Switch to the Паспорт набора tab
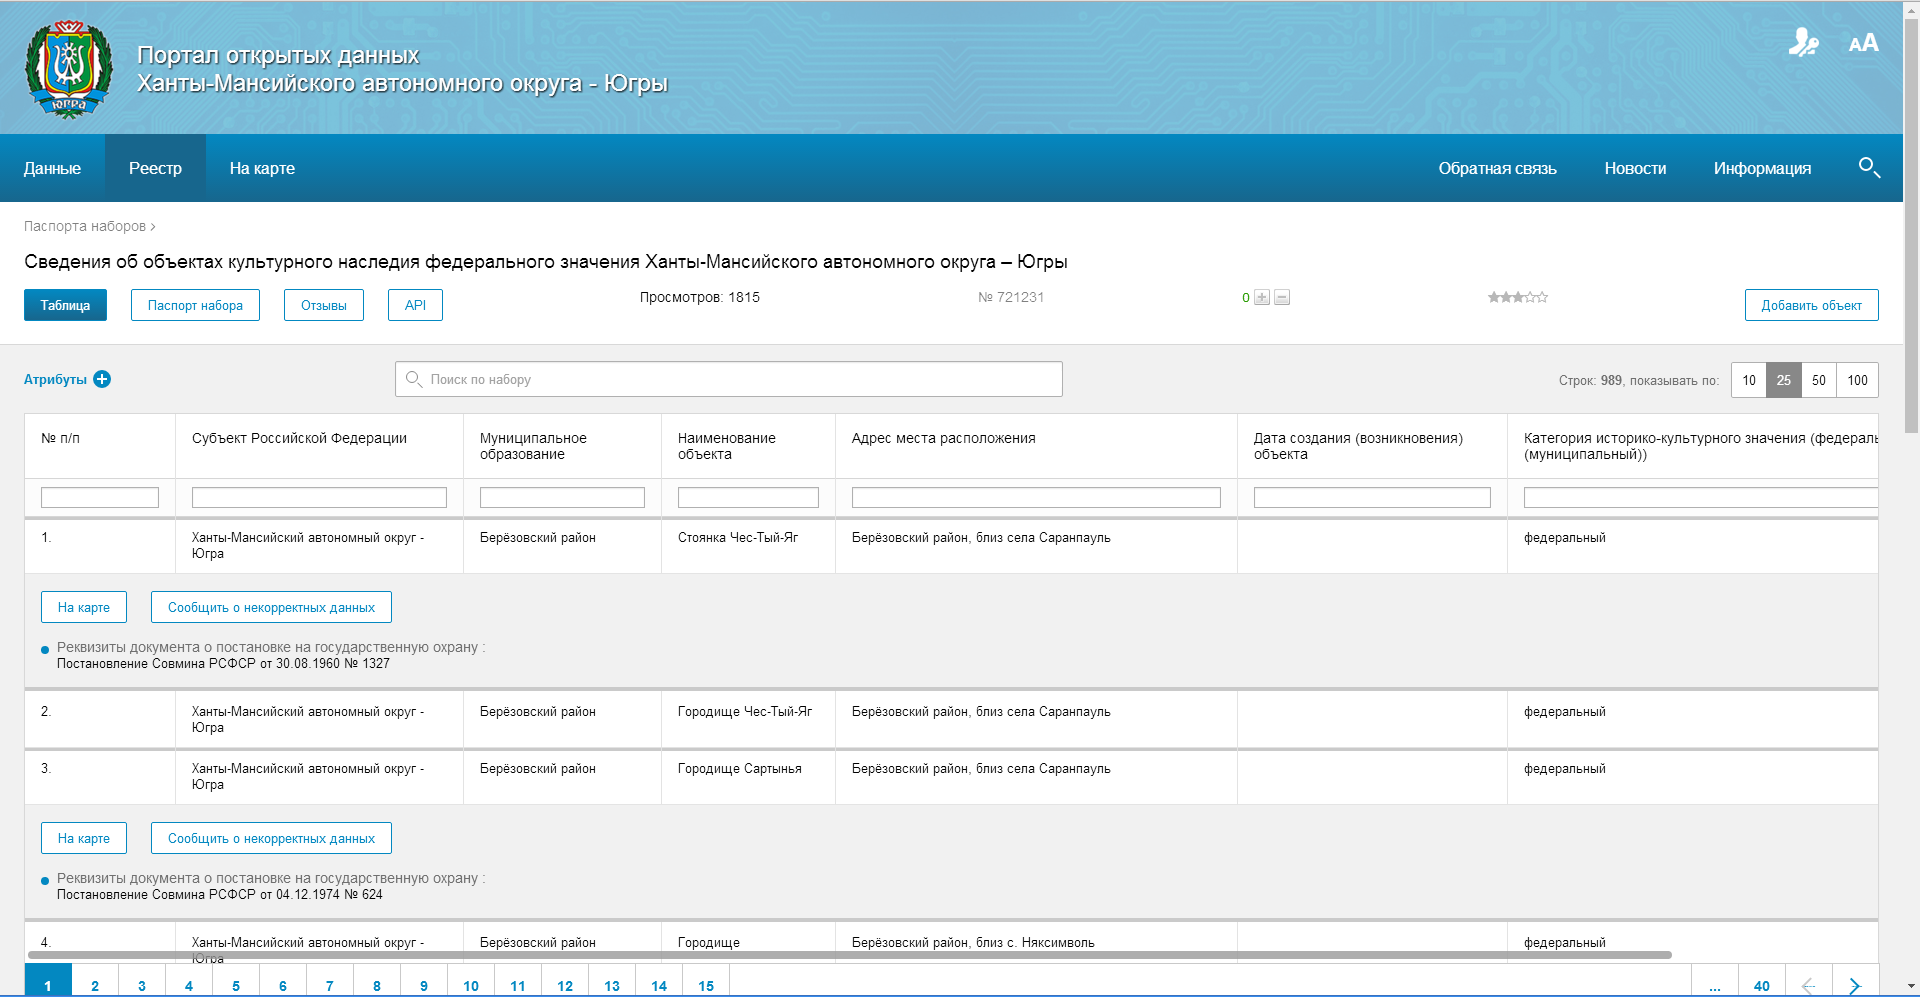This screenshot has height=997, width=1920. click(195, 305)
